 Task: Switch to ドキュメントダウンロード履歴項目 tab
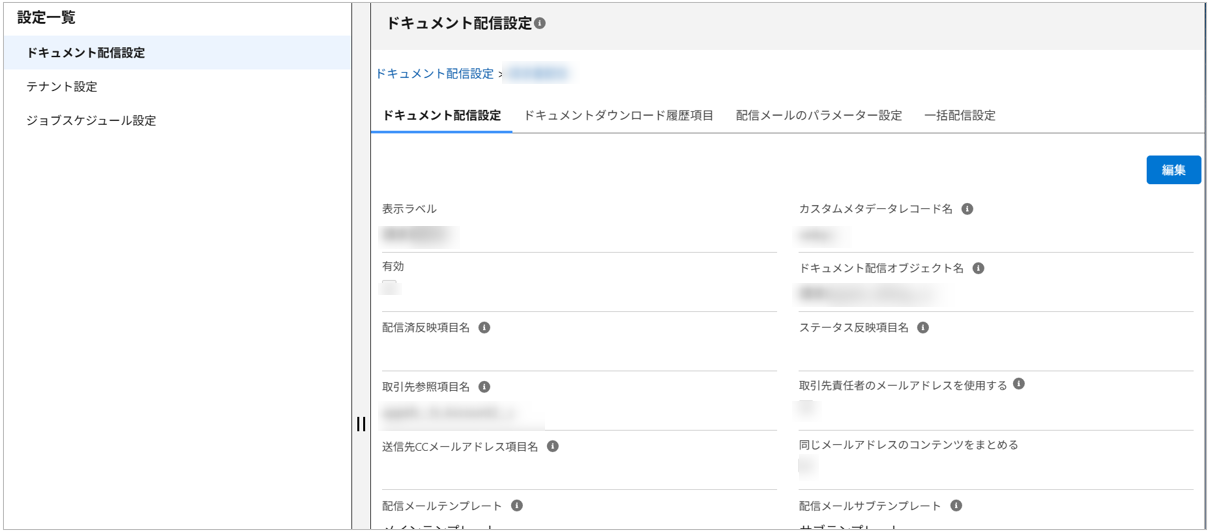(x=618, y=116)
